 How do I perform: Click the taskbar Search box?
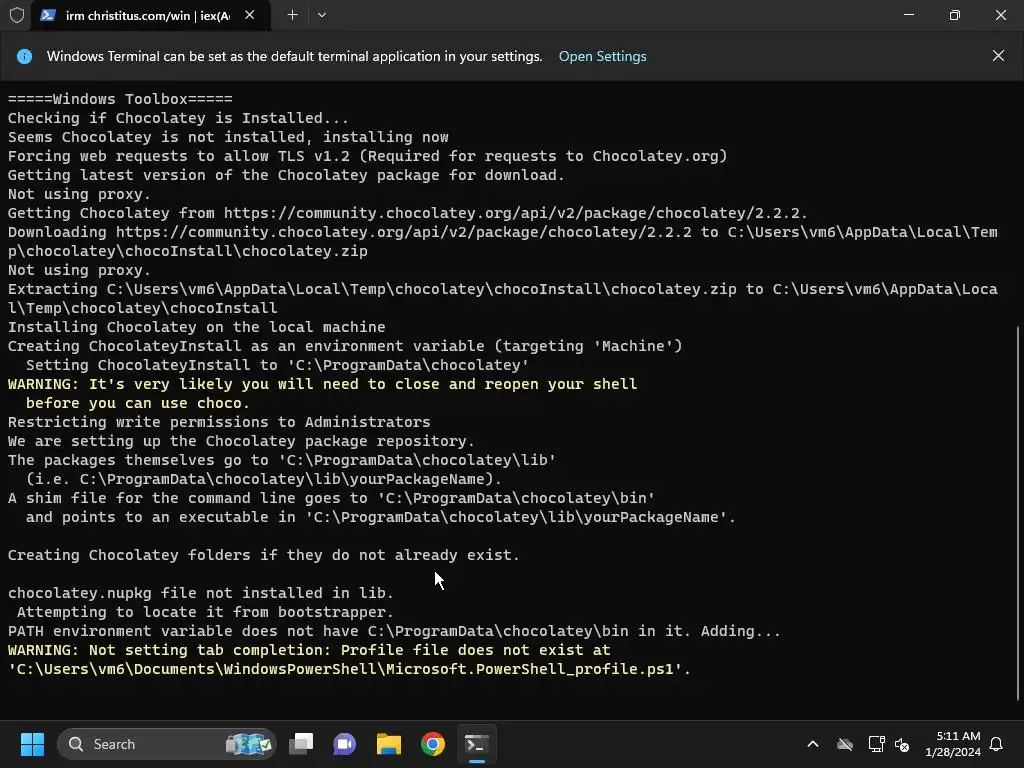tap(166, 744)
